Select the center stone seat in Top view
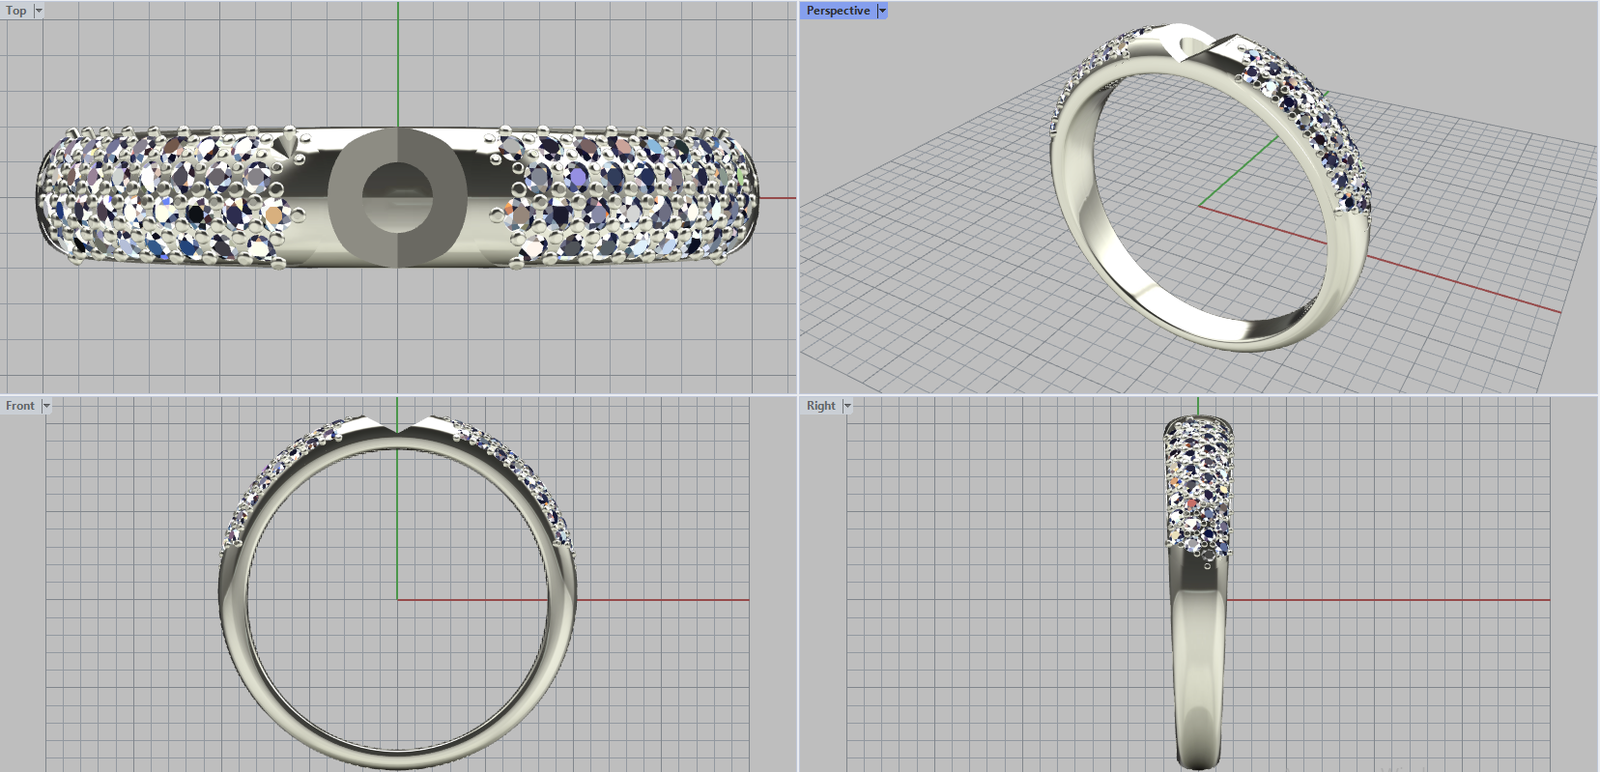Image resolution: width=1600 pixels, height=772 pixels. click(397, 196)
